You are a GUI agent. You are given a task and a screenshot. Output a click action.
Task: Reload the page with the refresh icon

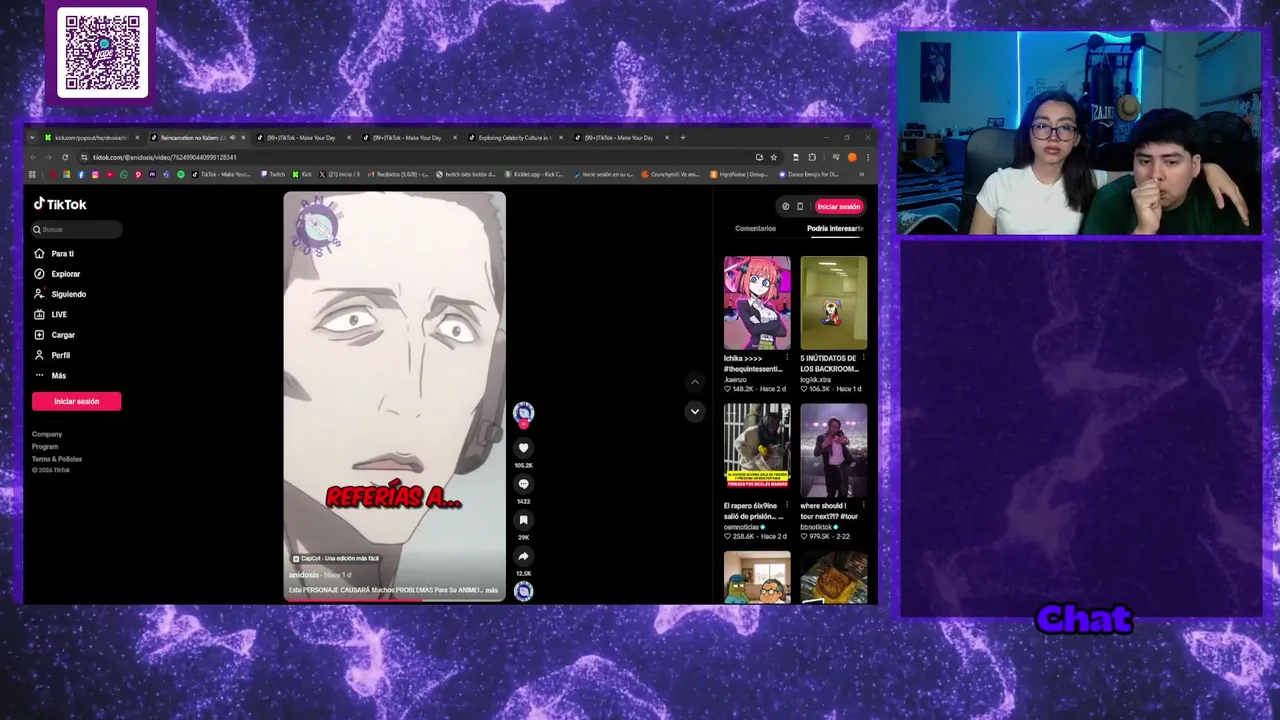point(65,157)
